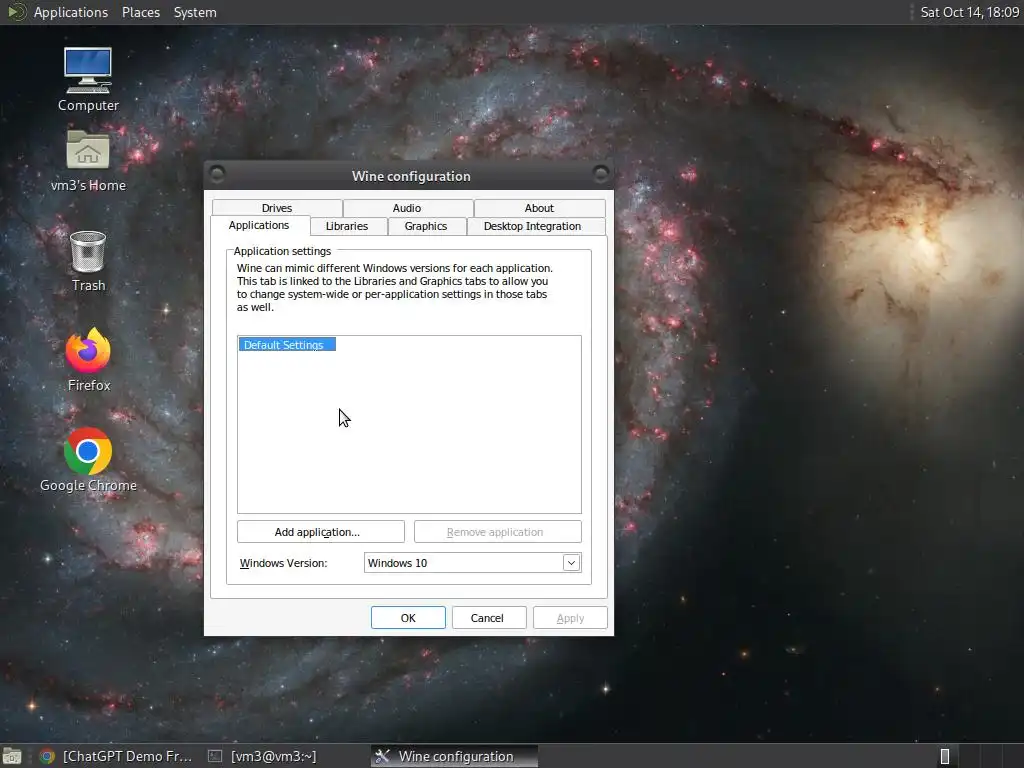
Task: Click the clock showing Sat Oct 14, 18:09
Action: click(x=969, y=12)
